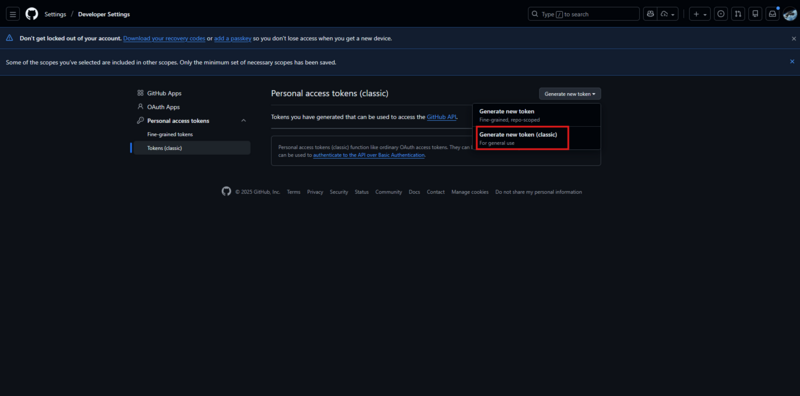Screen dimensions: 800x396
Task: Click the GitHub API link
Action: pyautogui.click(x=442, y=117)
